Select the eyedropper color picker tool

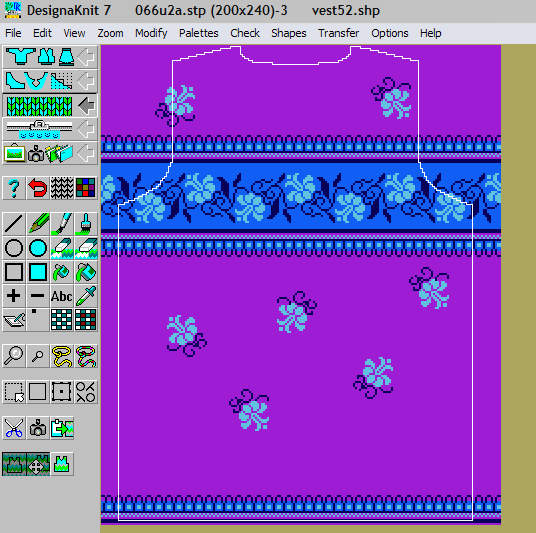85,296
